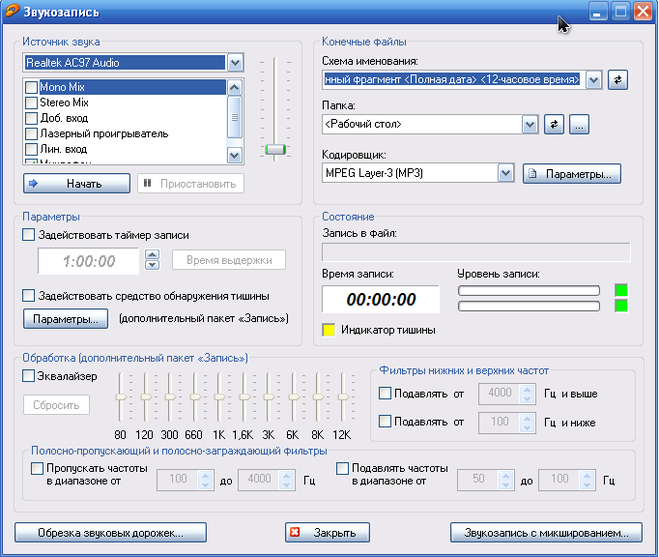Image resolution: width=659 pixels, height=557 pixels.
Task: Check the Stereo Mix source checkbox
Action: 32,103
